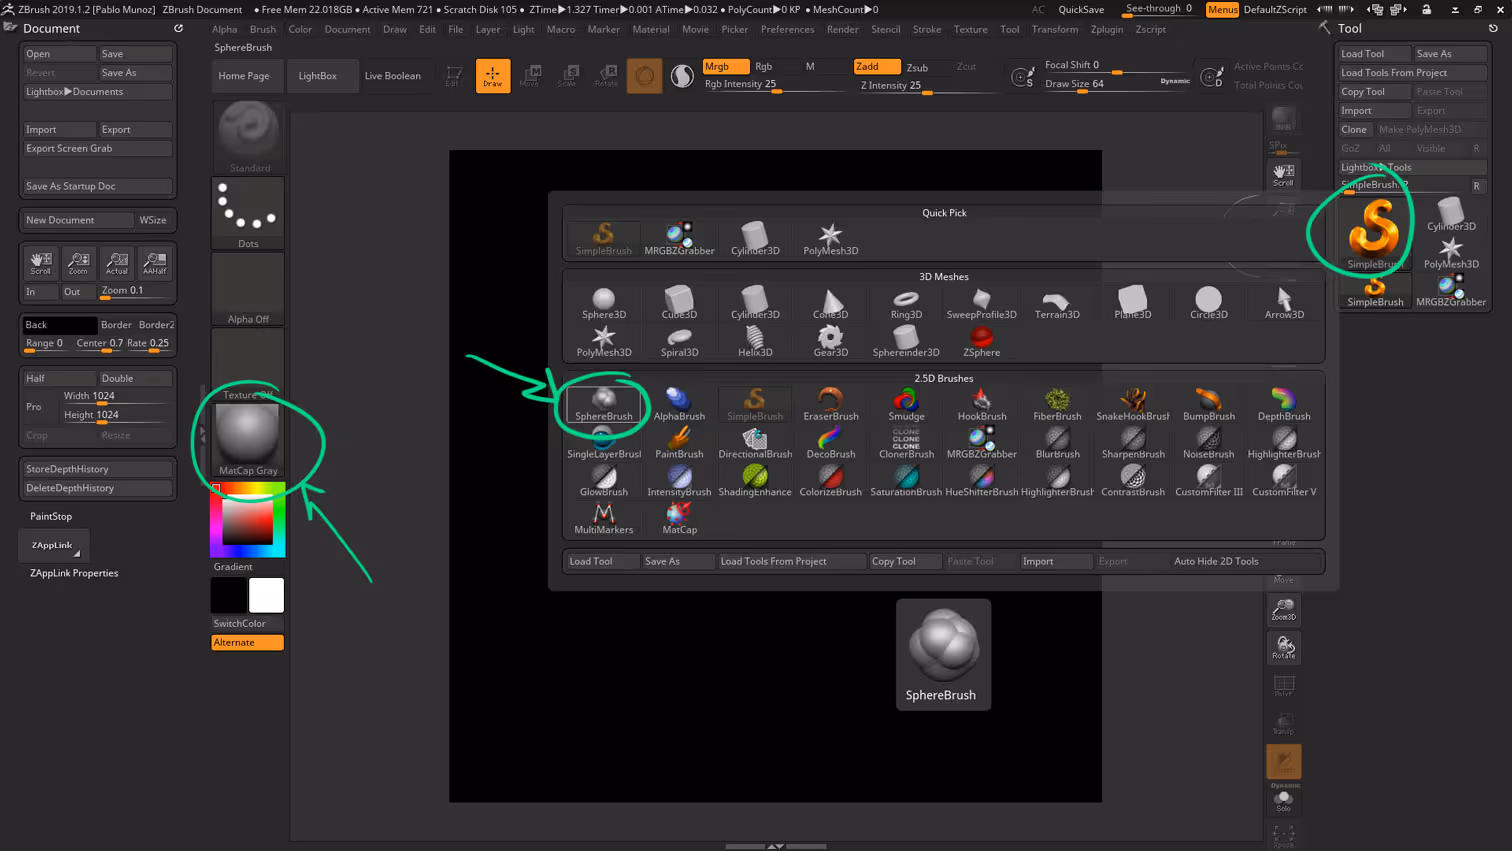Open the Zplugin menu
Viewport: 1512px width, 851px height.
[x=1107, y=29]
